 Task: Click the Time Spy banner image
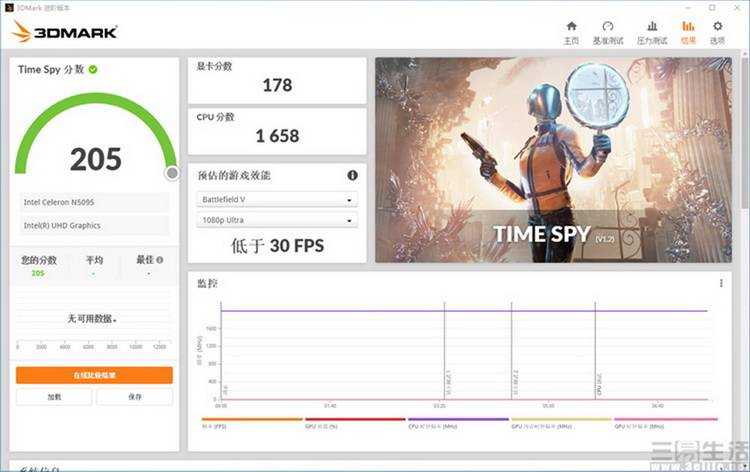[x=552, y=160]
